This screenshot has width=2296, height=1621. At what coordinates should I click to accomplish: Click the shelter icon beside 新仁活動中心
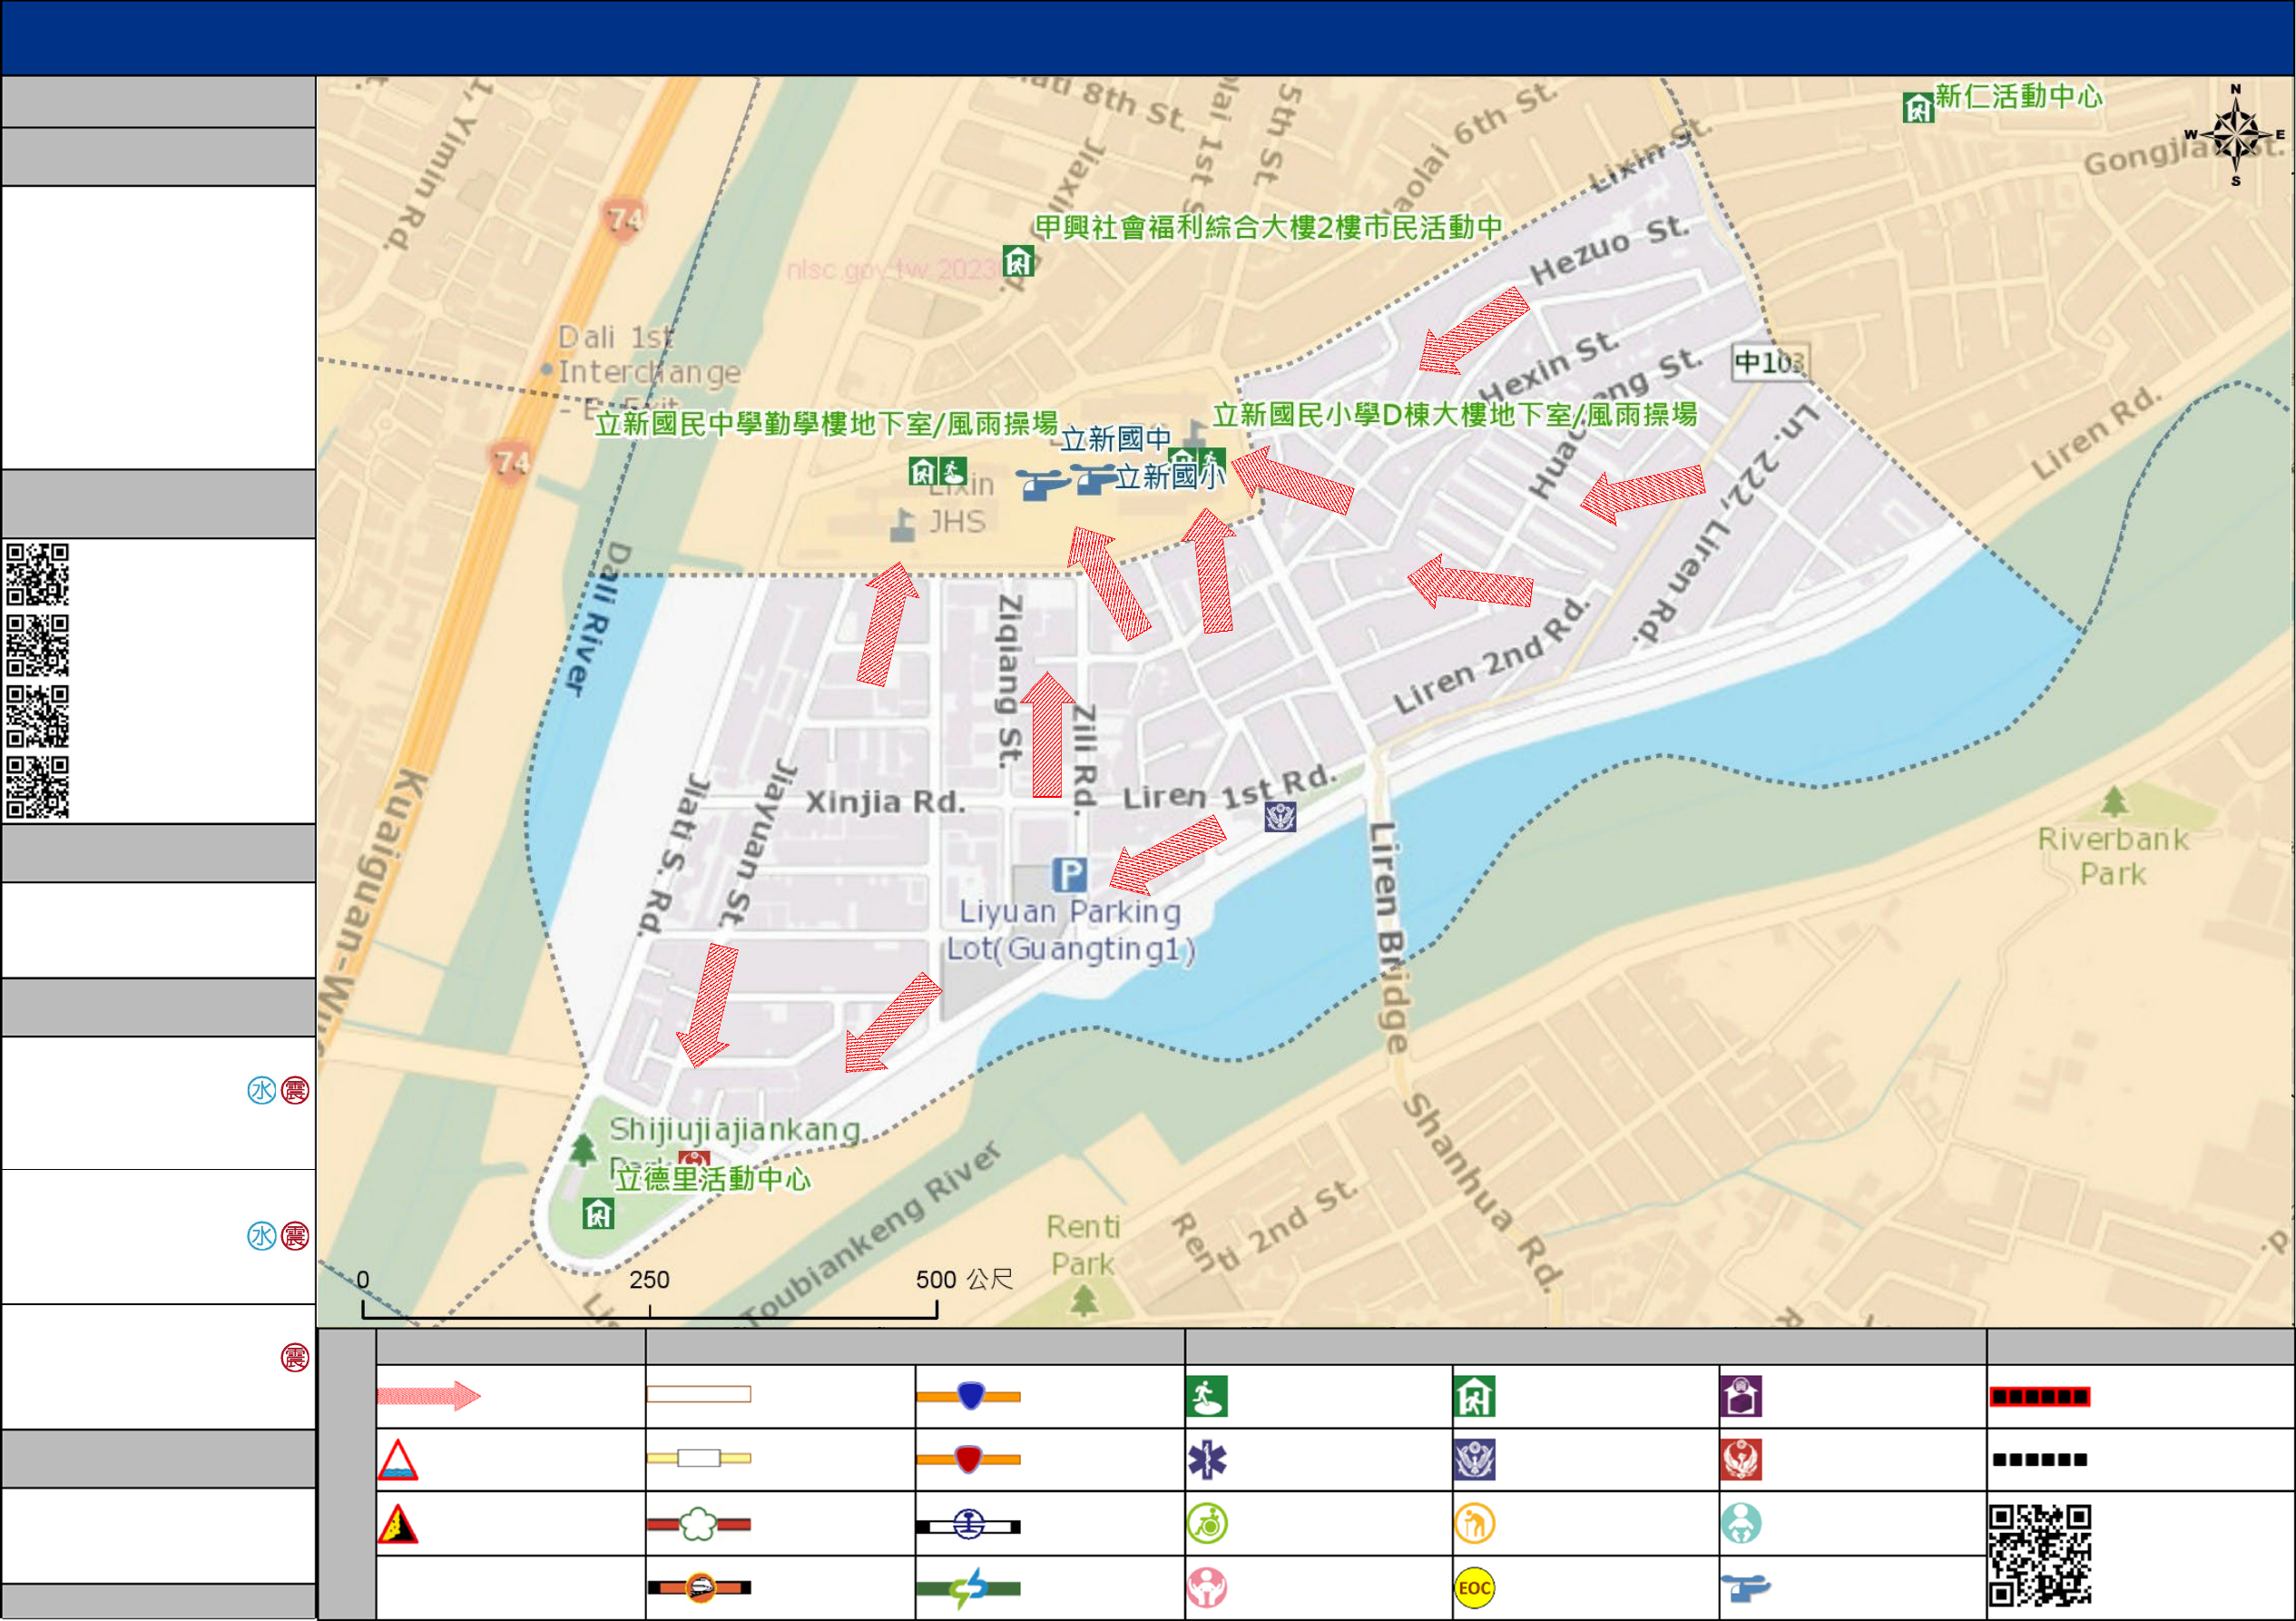(x=1918, y=107)
